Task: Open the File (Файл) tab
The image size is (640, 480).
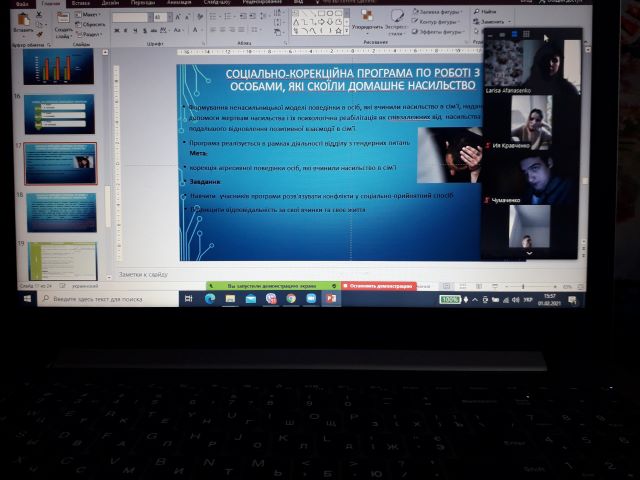Action: tap(22, 4)
